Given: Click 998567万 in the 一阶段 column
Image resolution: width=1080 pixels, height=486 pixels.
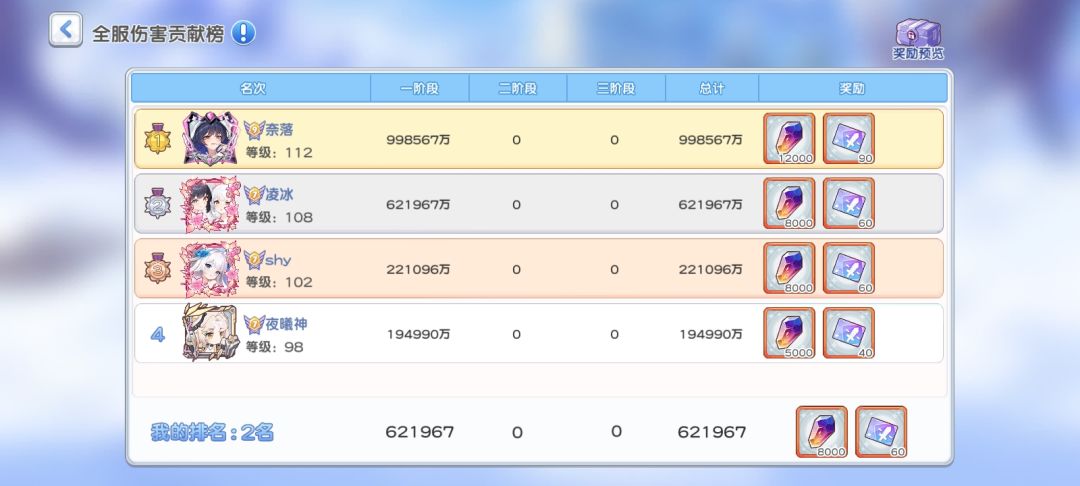Looking at the screenshot, I should [418, 140].
